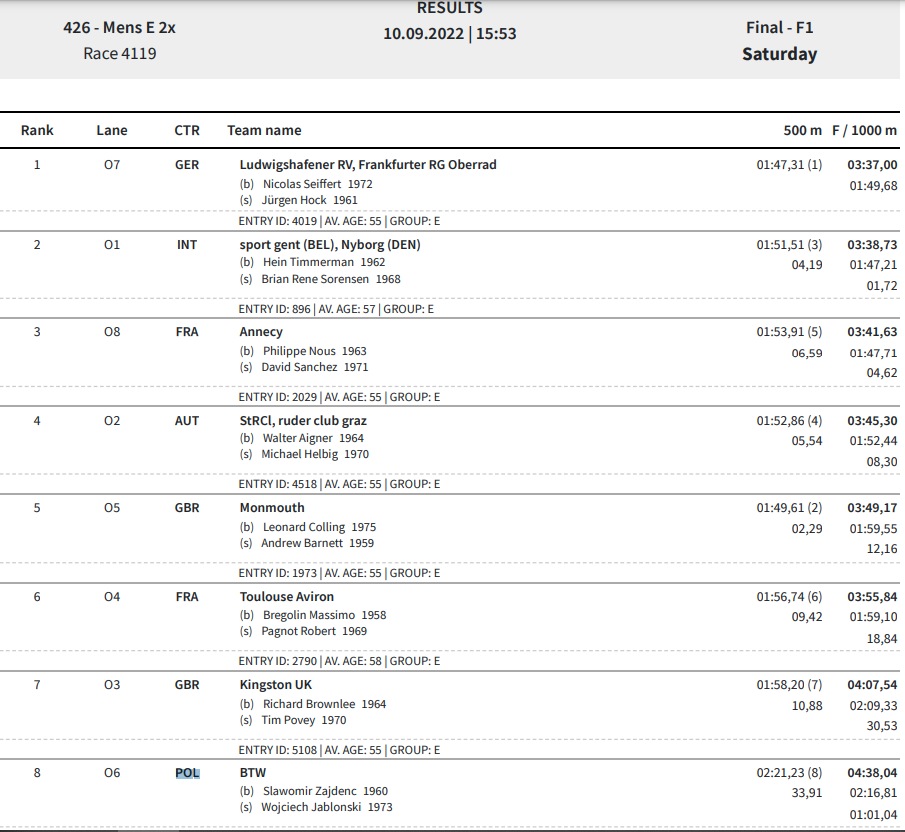Click the CTR column header

click(x=187, y=130)
